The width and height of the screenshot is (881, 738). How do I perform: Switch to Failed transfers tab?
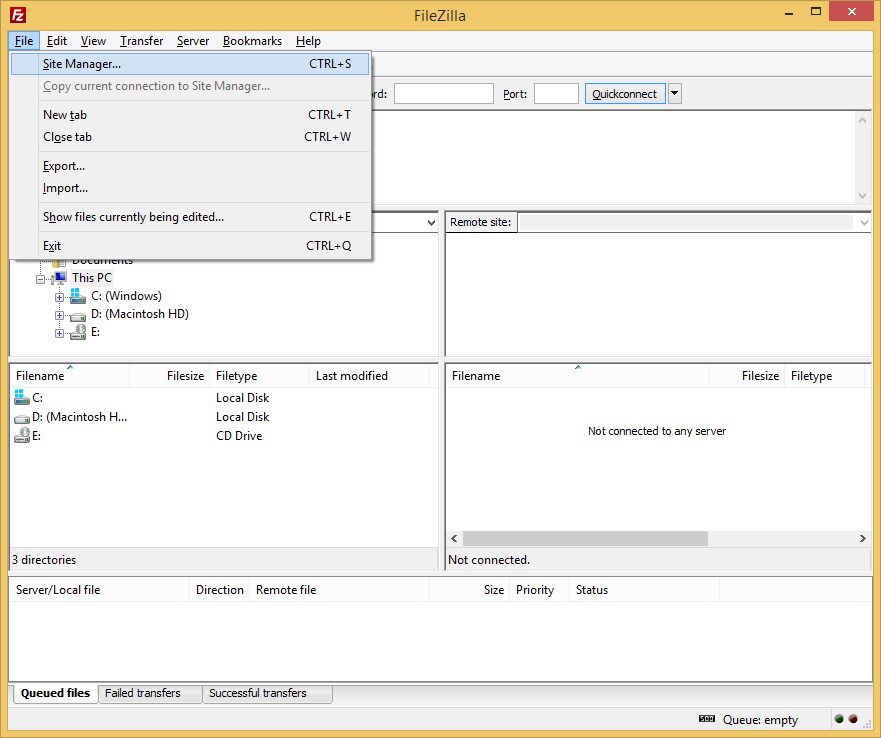[x=150, y=693]
